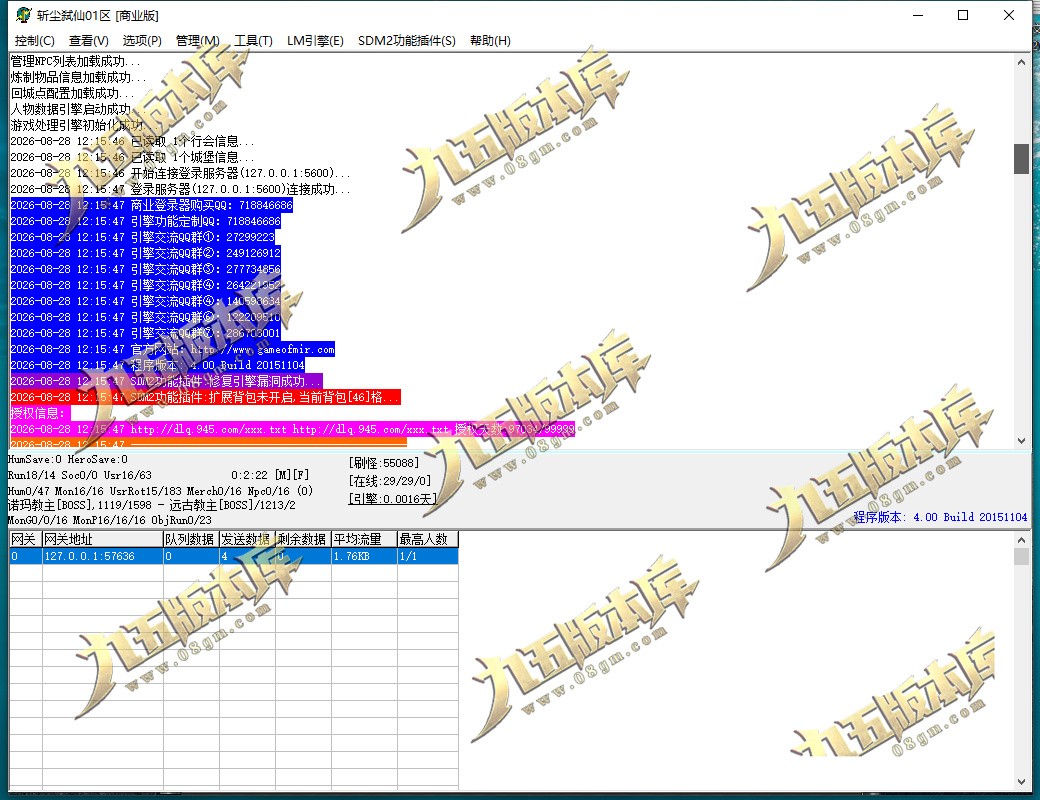Screen dimensions: 1040x800
Task: Click the dlq.945.com/xxx.txt authorization log line
Action: [x=292, y=429]
